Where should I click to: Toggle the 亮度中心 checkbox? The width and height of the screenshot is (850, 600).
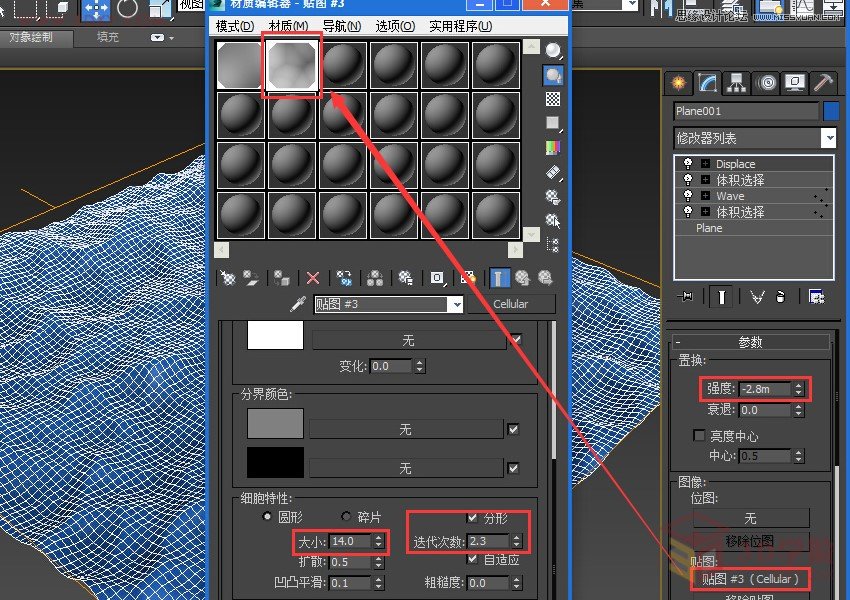[x=699, y=435]
